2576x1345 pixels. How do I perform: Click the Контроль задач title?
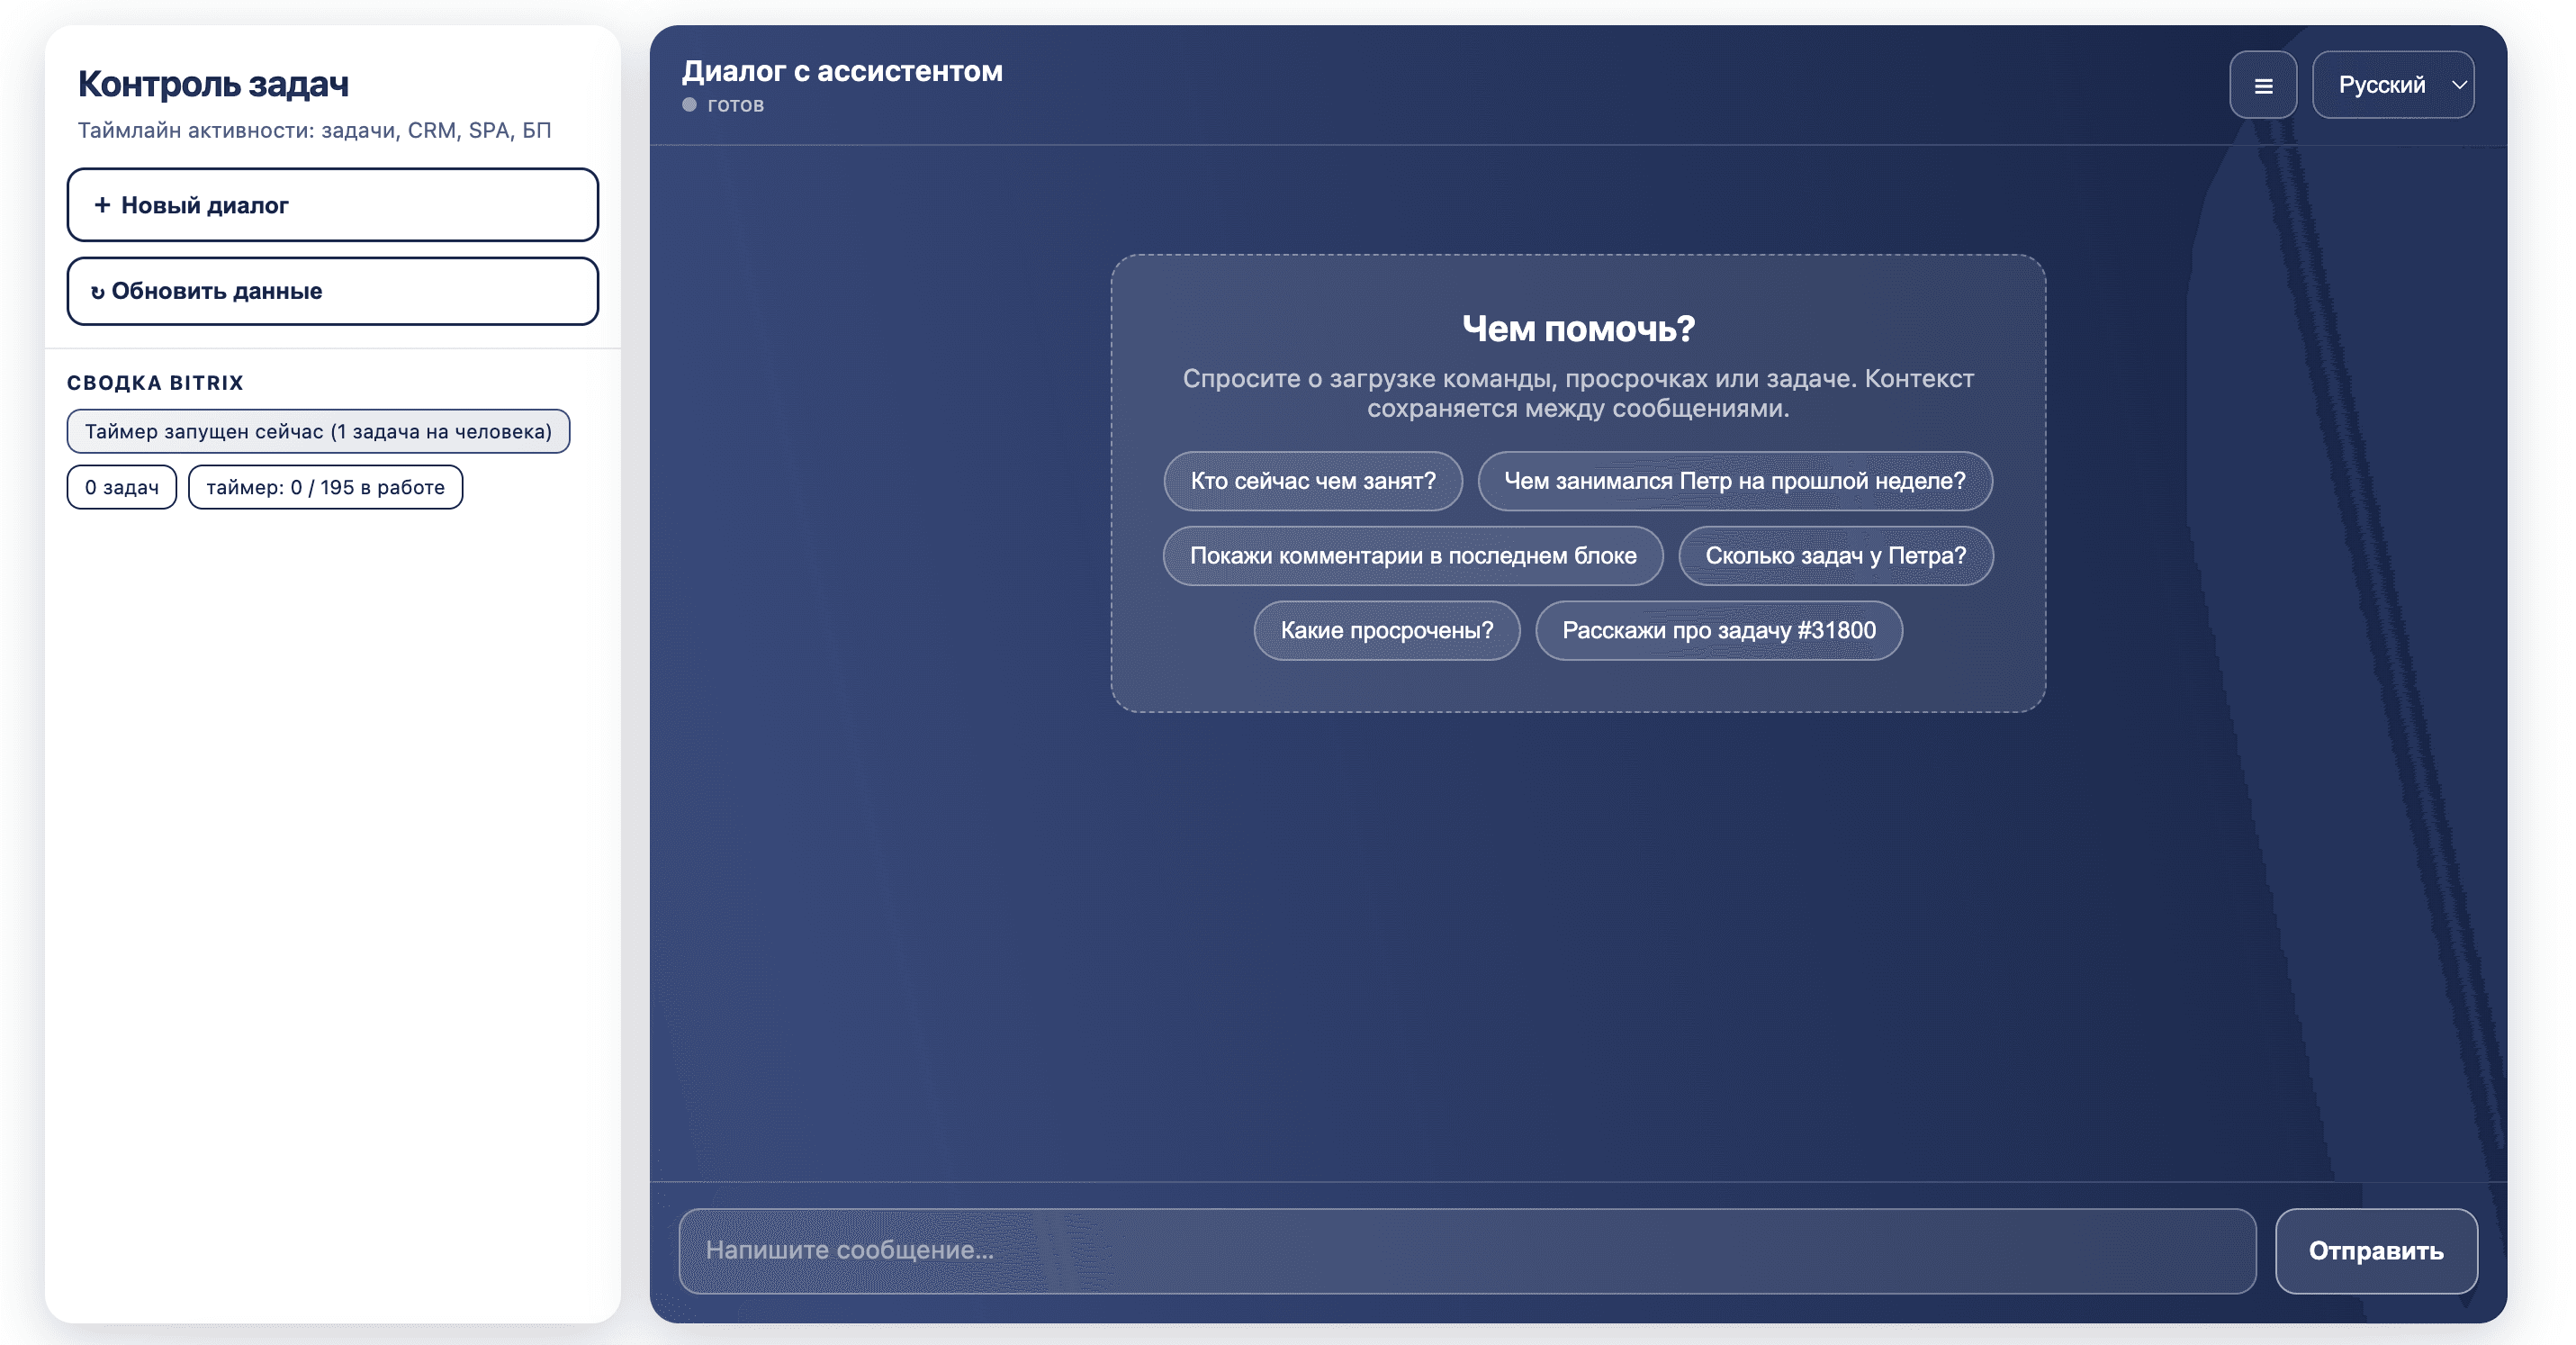[x=213, y=84]
